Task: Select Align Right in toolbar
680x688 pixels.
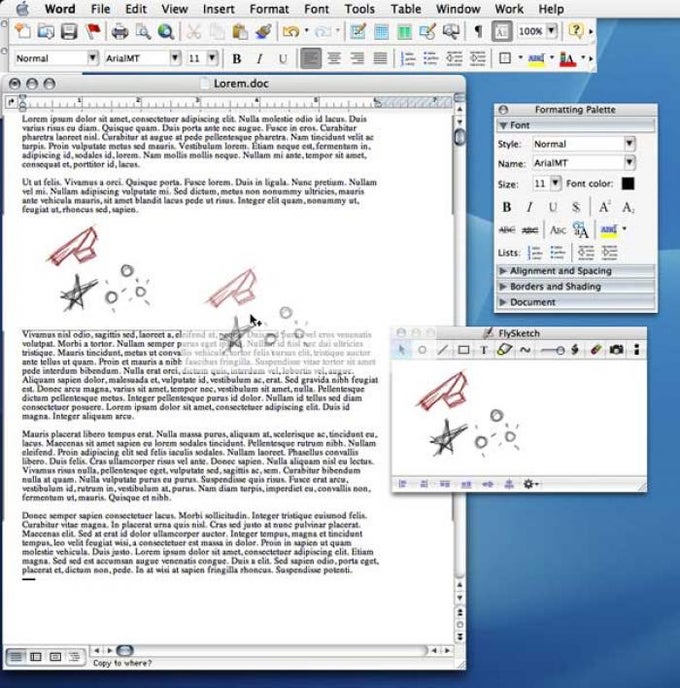Action: tap(357, 58)
